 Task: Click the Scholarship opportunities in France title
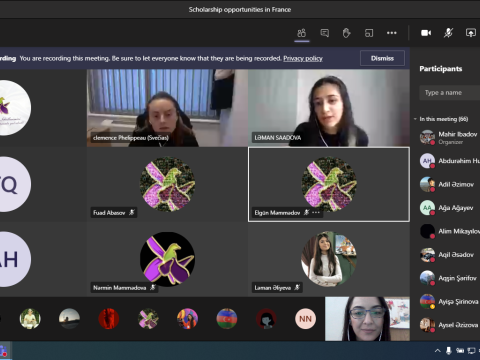point(240,10)
